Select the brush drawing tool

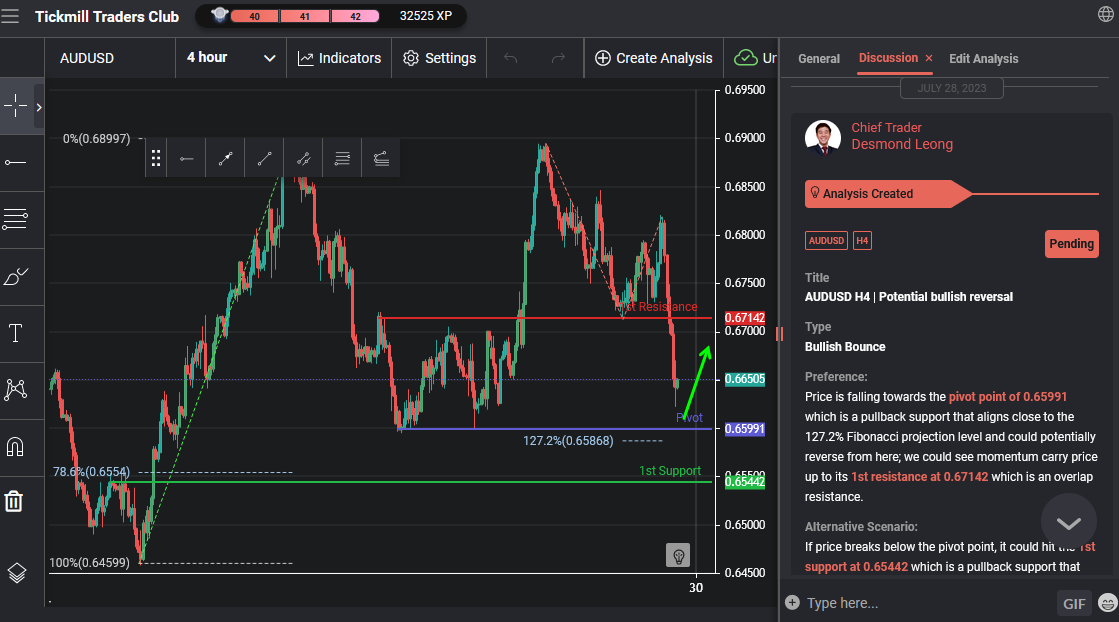tap(16, 276)
